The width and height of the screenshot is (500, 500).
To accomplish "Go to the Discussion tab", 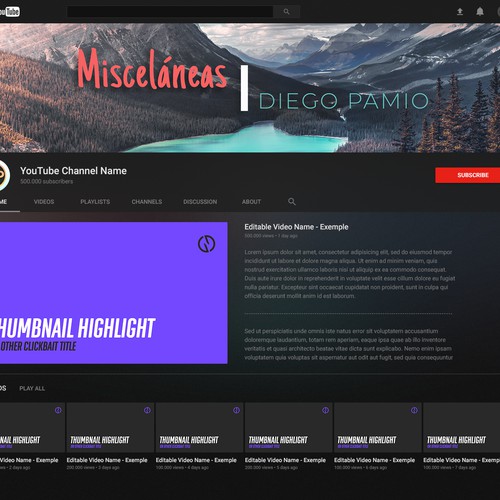I will point(200,202).
